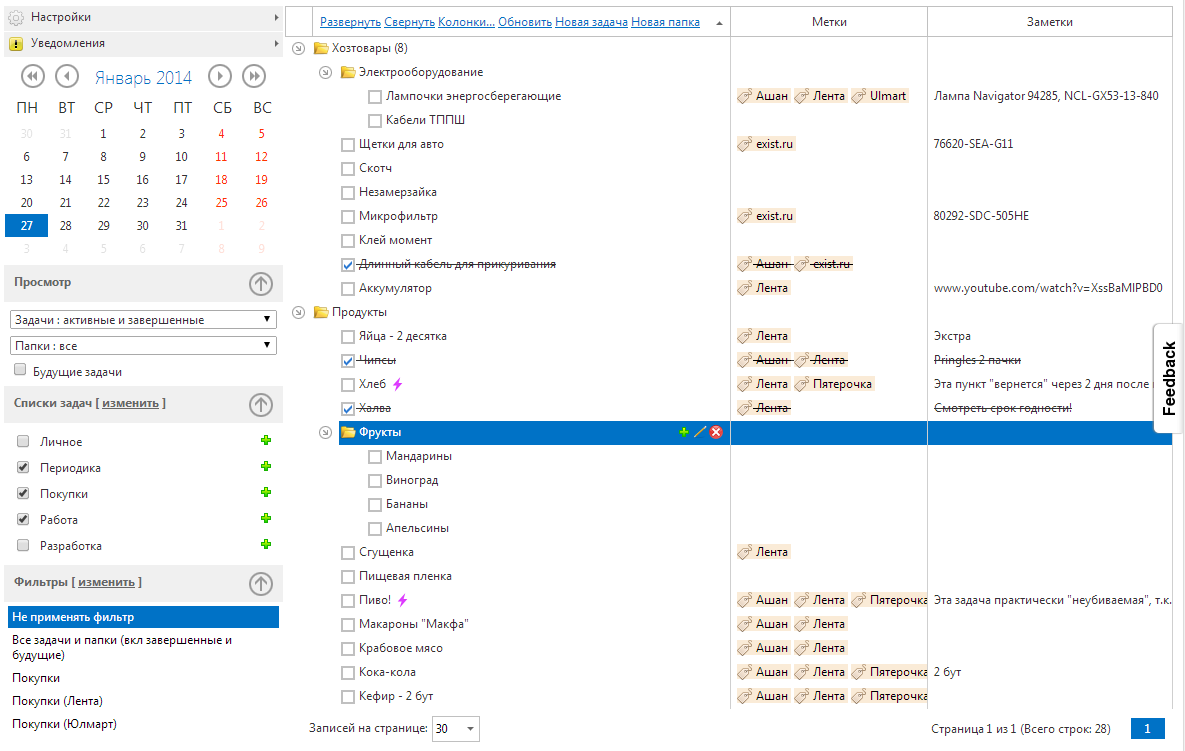Edit the Фрукты folder with pencil icon
Screen dimensions: 1185x751
point(700,432)
